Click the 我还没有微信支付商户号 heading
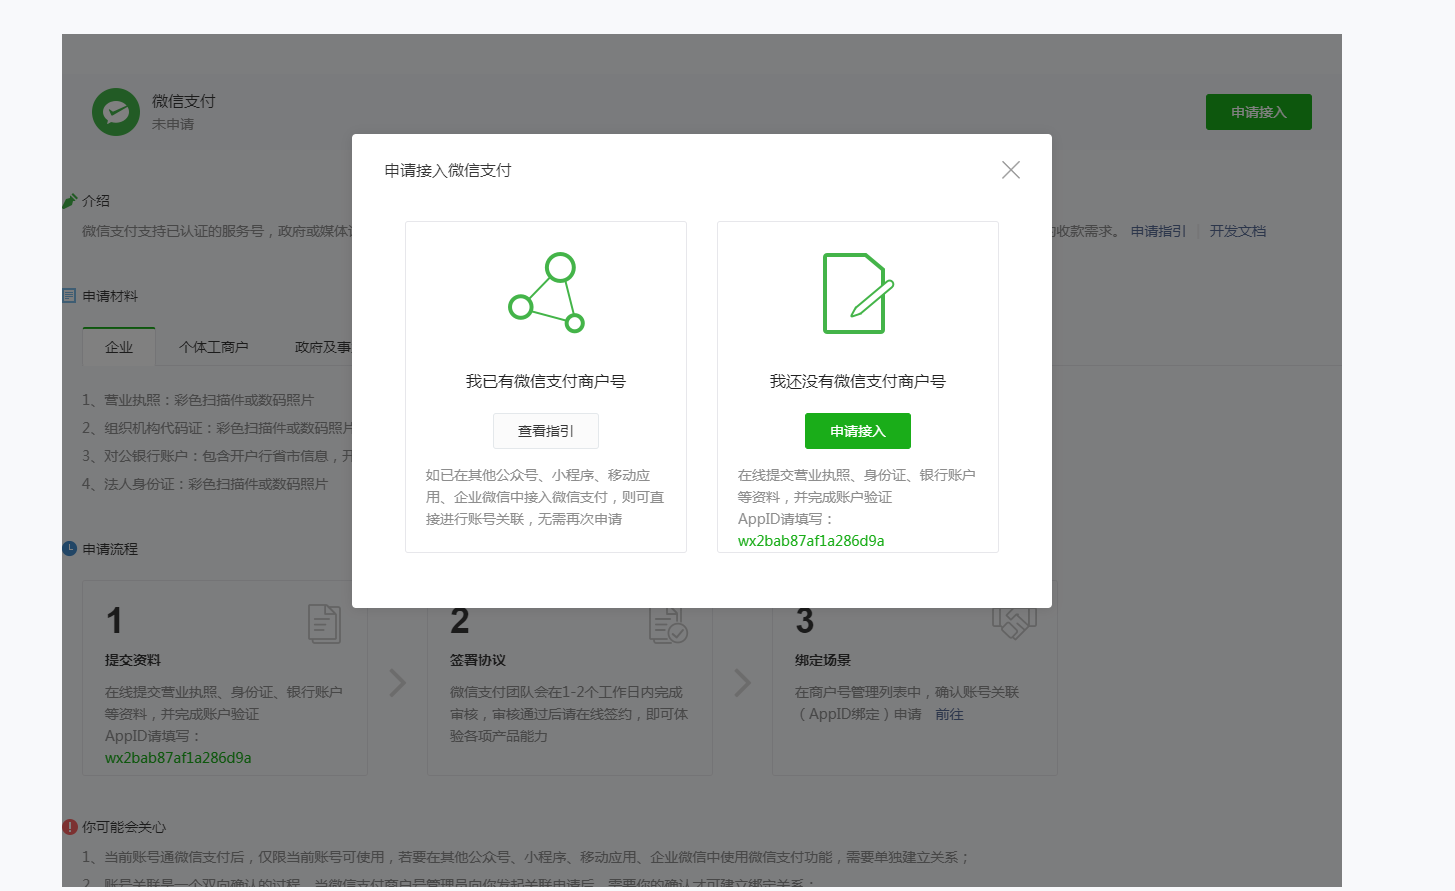 858,381
